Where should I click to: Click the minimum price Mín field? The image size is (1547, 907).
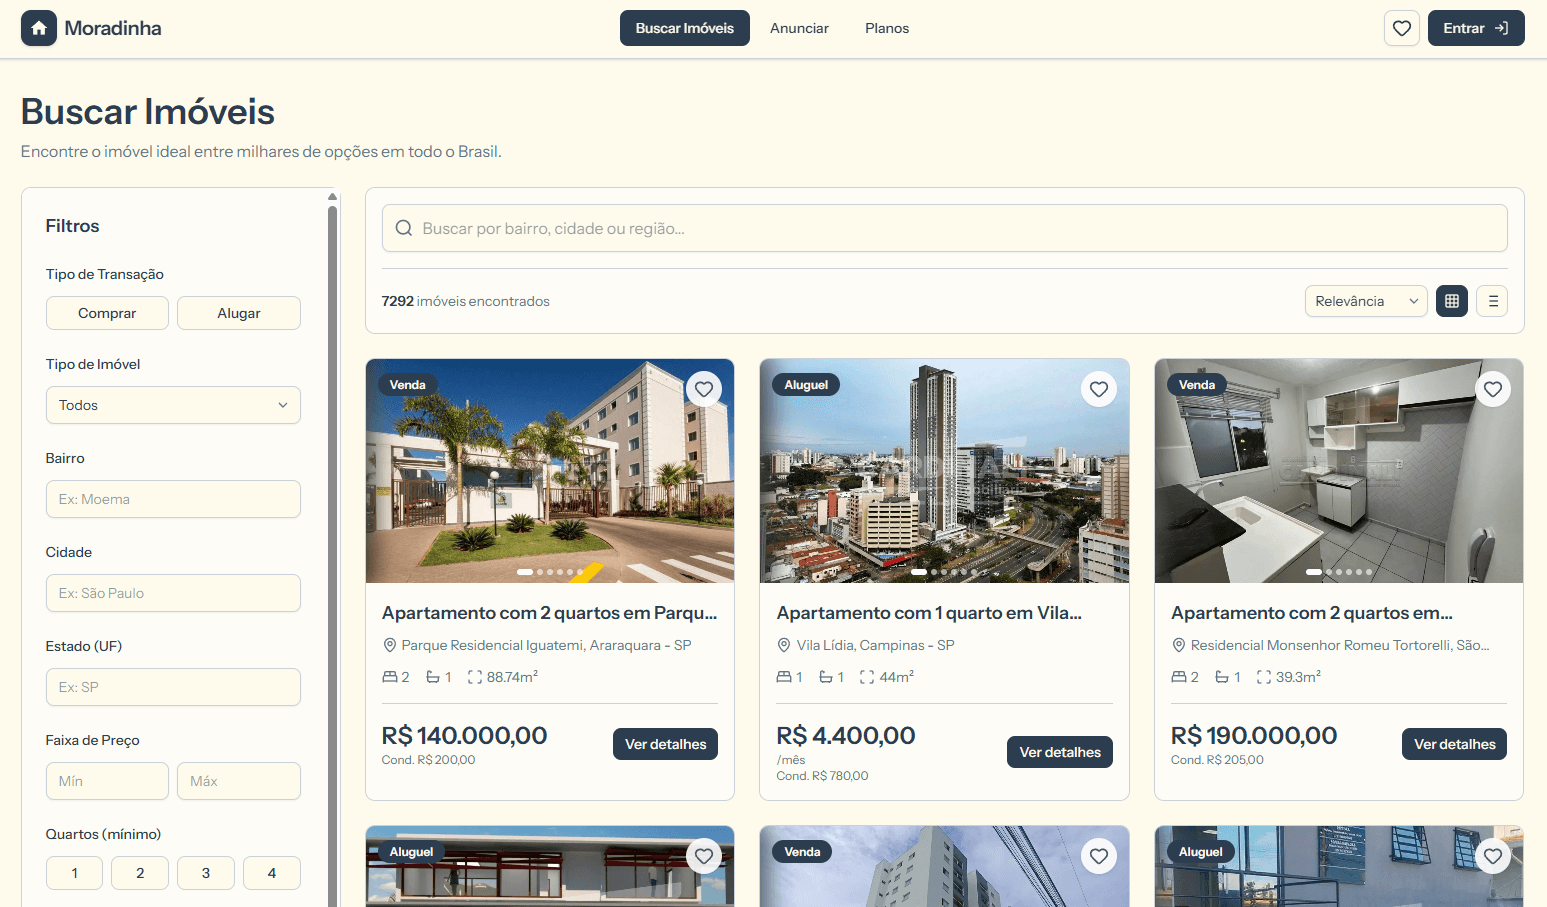tap(107, 781)
